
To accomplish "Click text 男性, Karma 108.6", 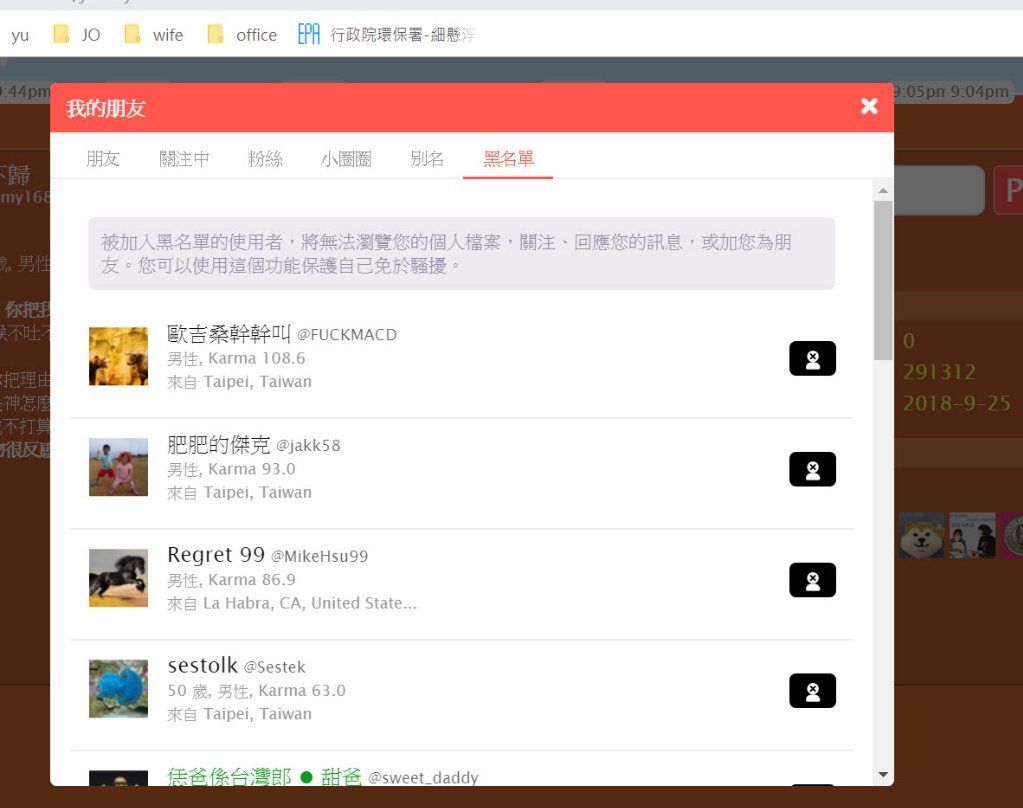I will [236, 358].
